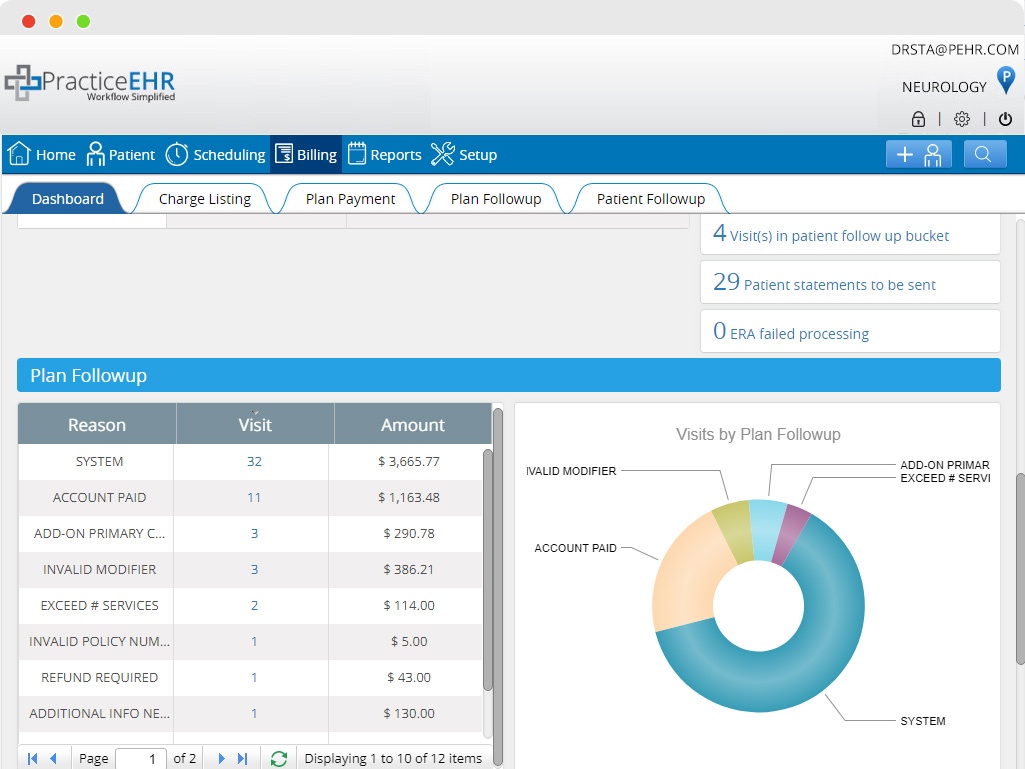Image resolution: width=1025 pixels, height=769 pixels.
Task: Click the macOS yellow minimize window button
Action: tap(56, 22)
